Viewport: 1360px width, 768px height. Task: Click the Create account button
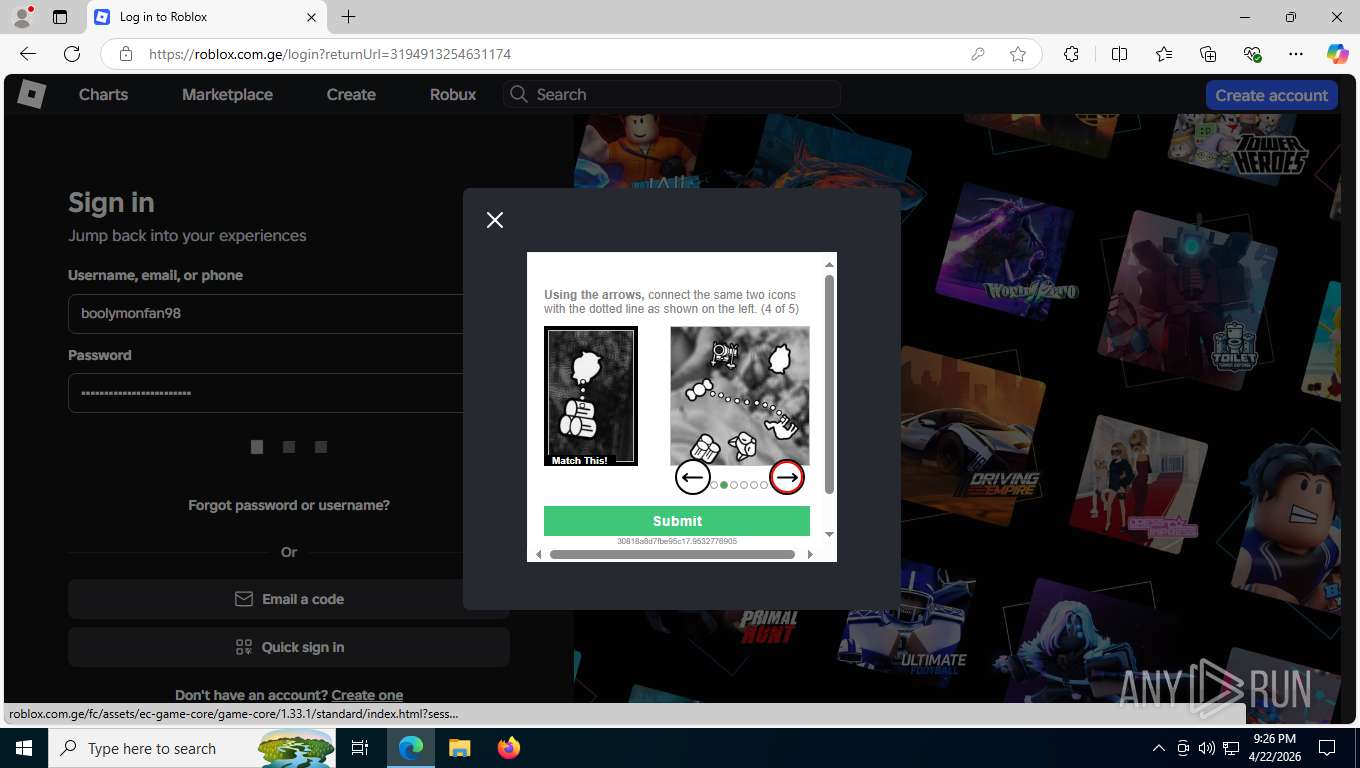pos(1272,95)
